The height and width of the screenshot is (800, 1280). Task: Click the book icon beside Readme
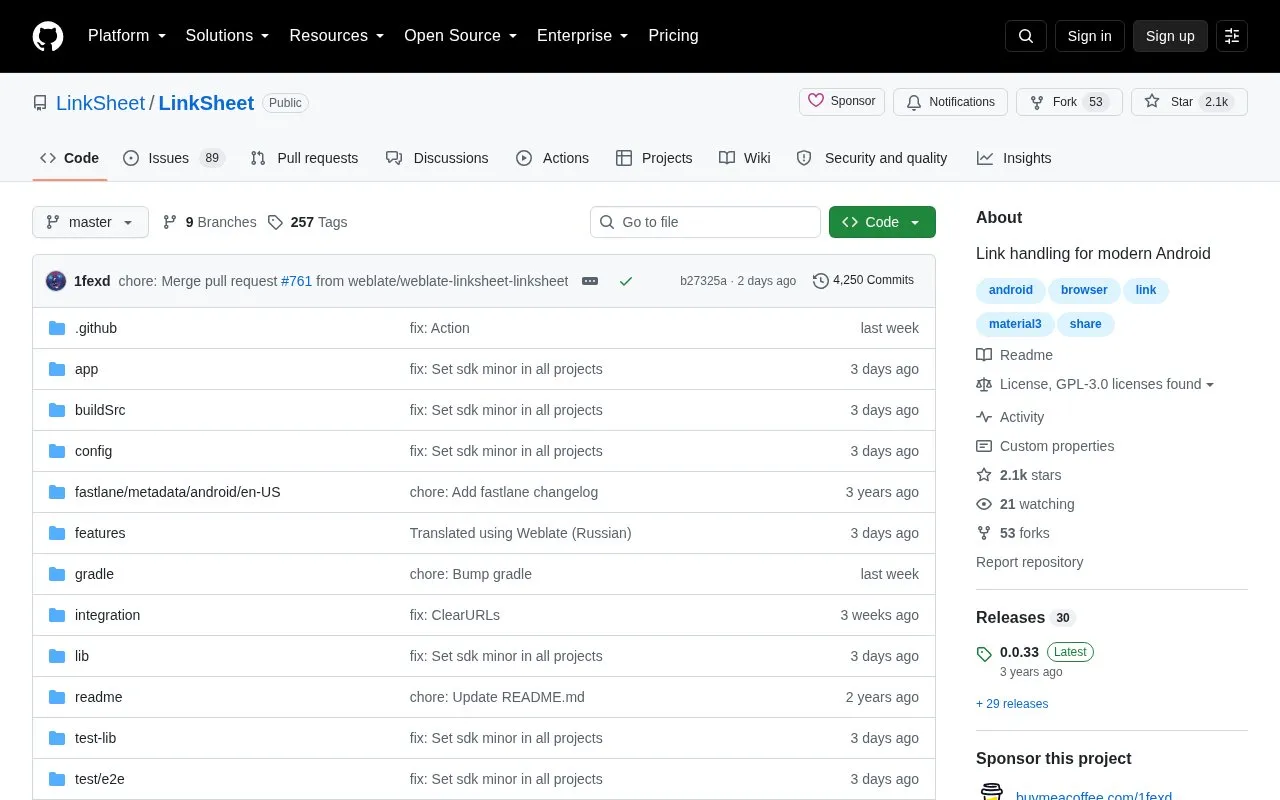pyautogui.click(x=984, y=355)
